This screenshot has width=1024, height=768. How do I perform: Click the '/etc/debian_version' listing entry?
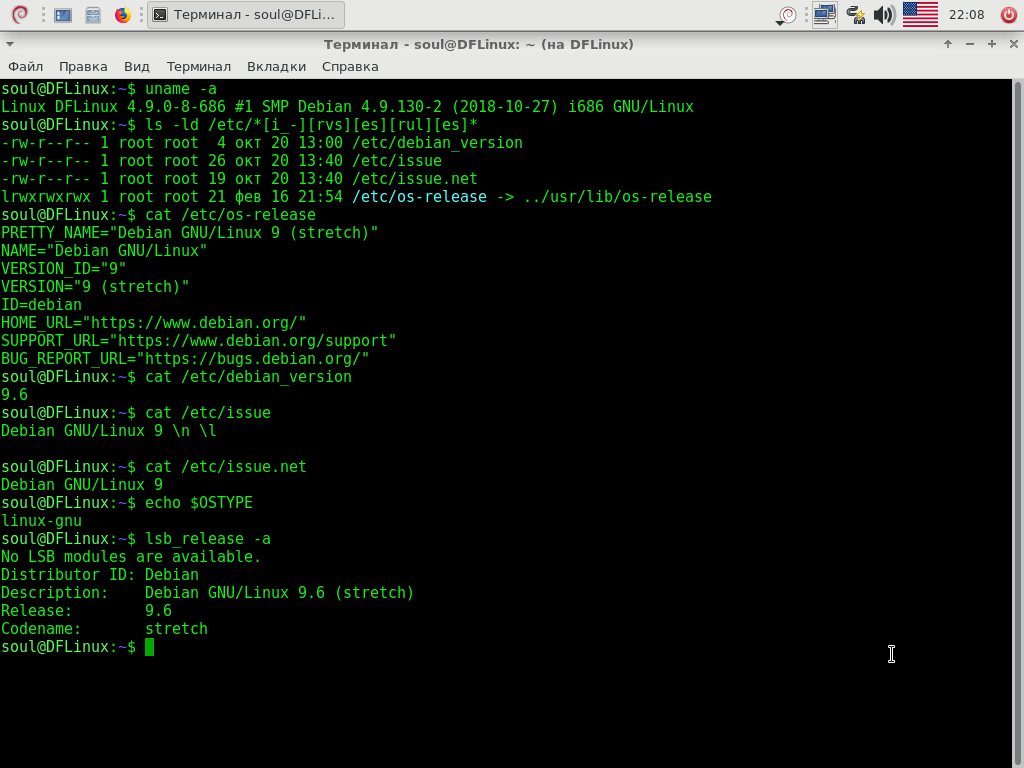pyautogui.click(x=437, y=143)
